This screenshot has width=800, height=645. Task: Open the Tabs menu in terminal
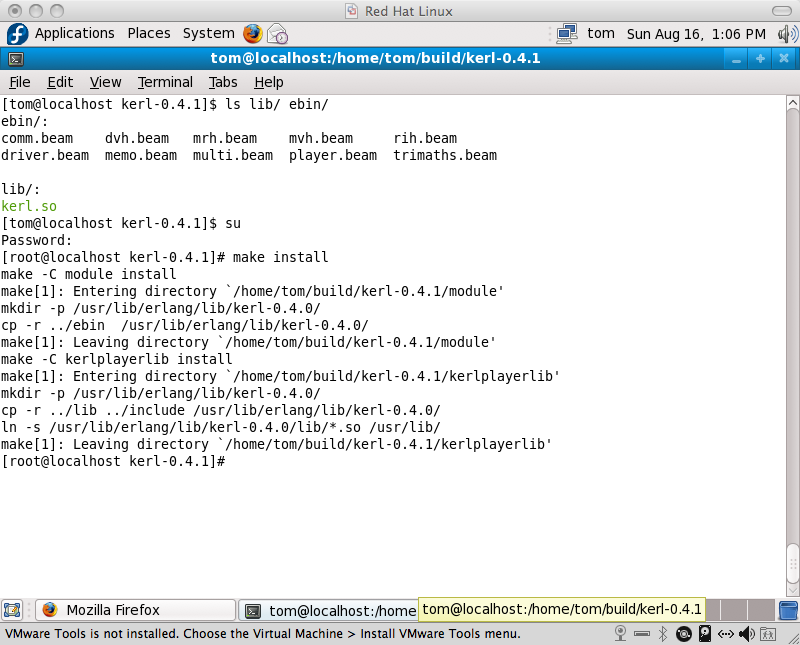[223, 82]
